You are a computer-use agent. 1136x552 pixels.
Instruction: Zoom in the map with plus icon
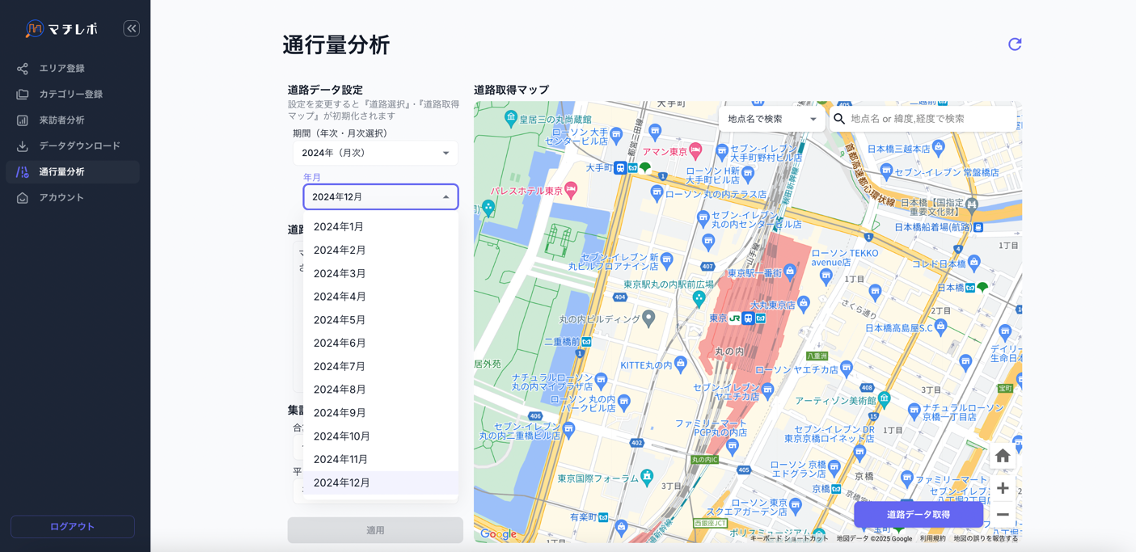1003,488
